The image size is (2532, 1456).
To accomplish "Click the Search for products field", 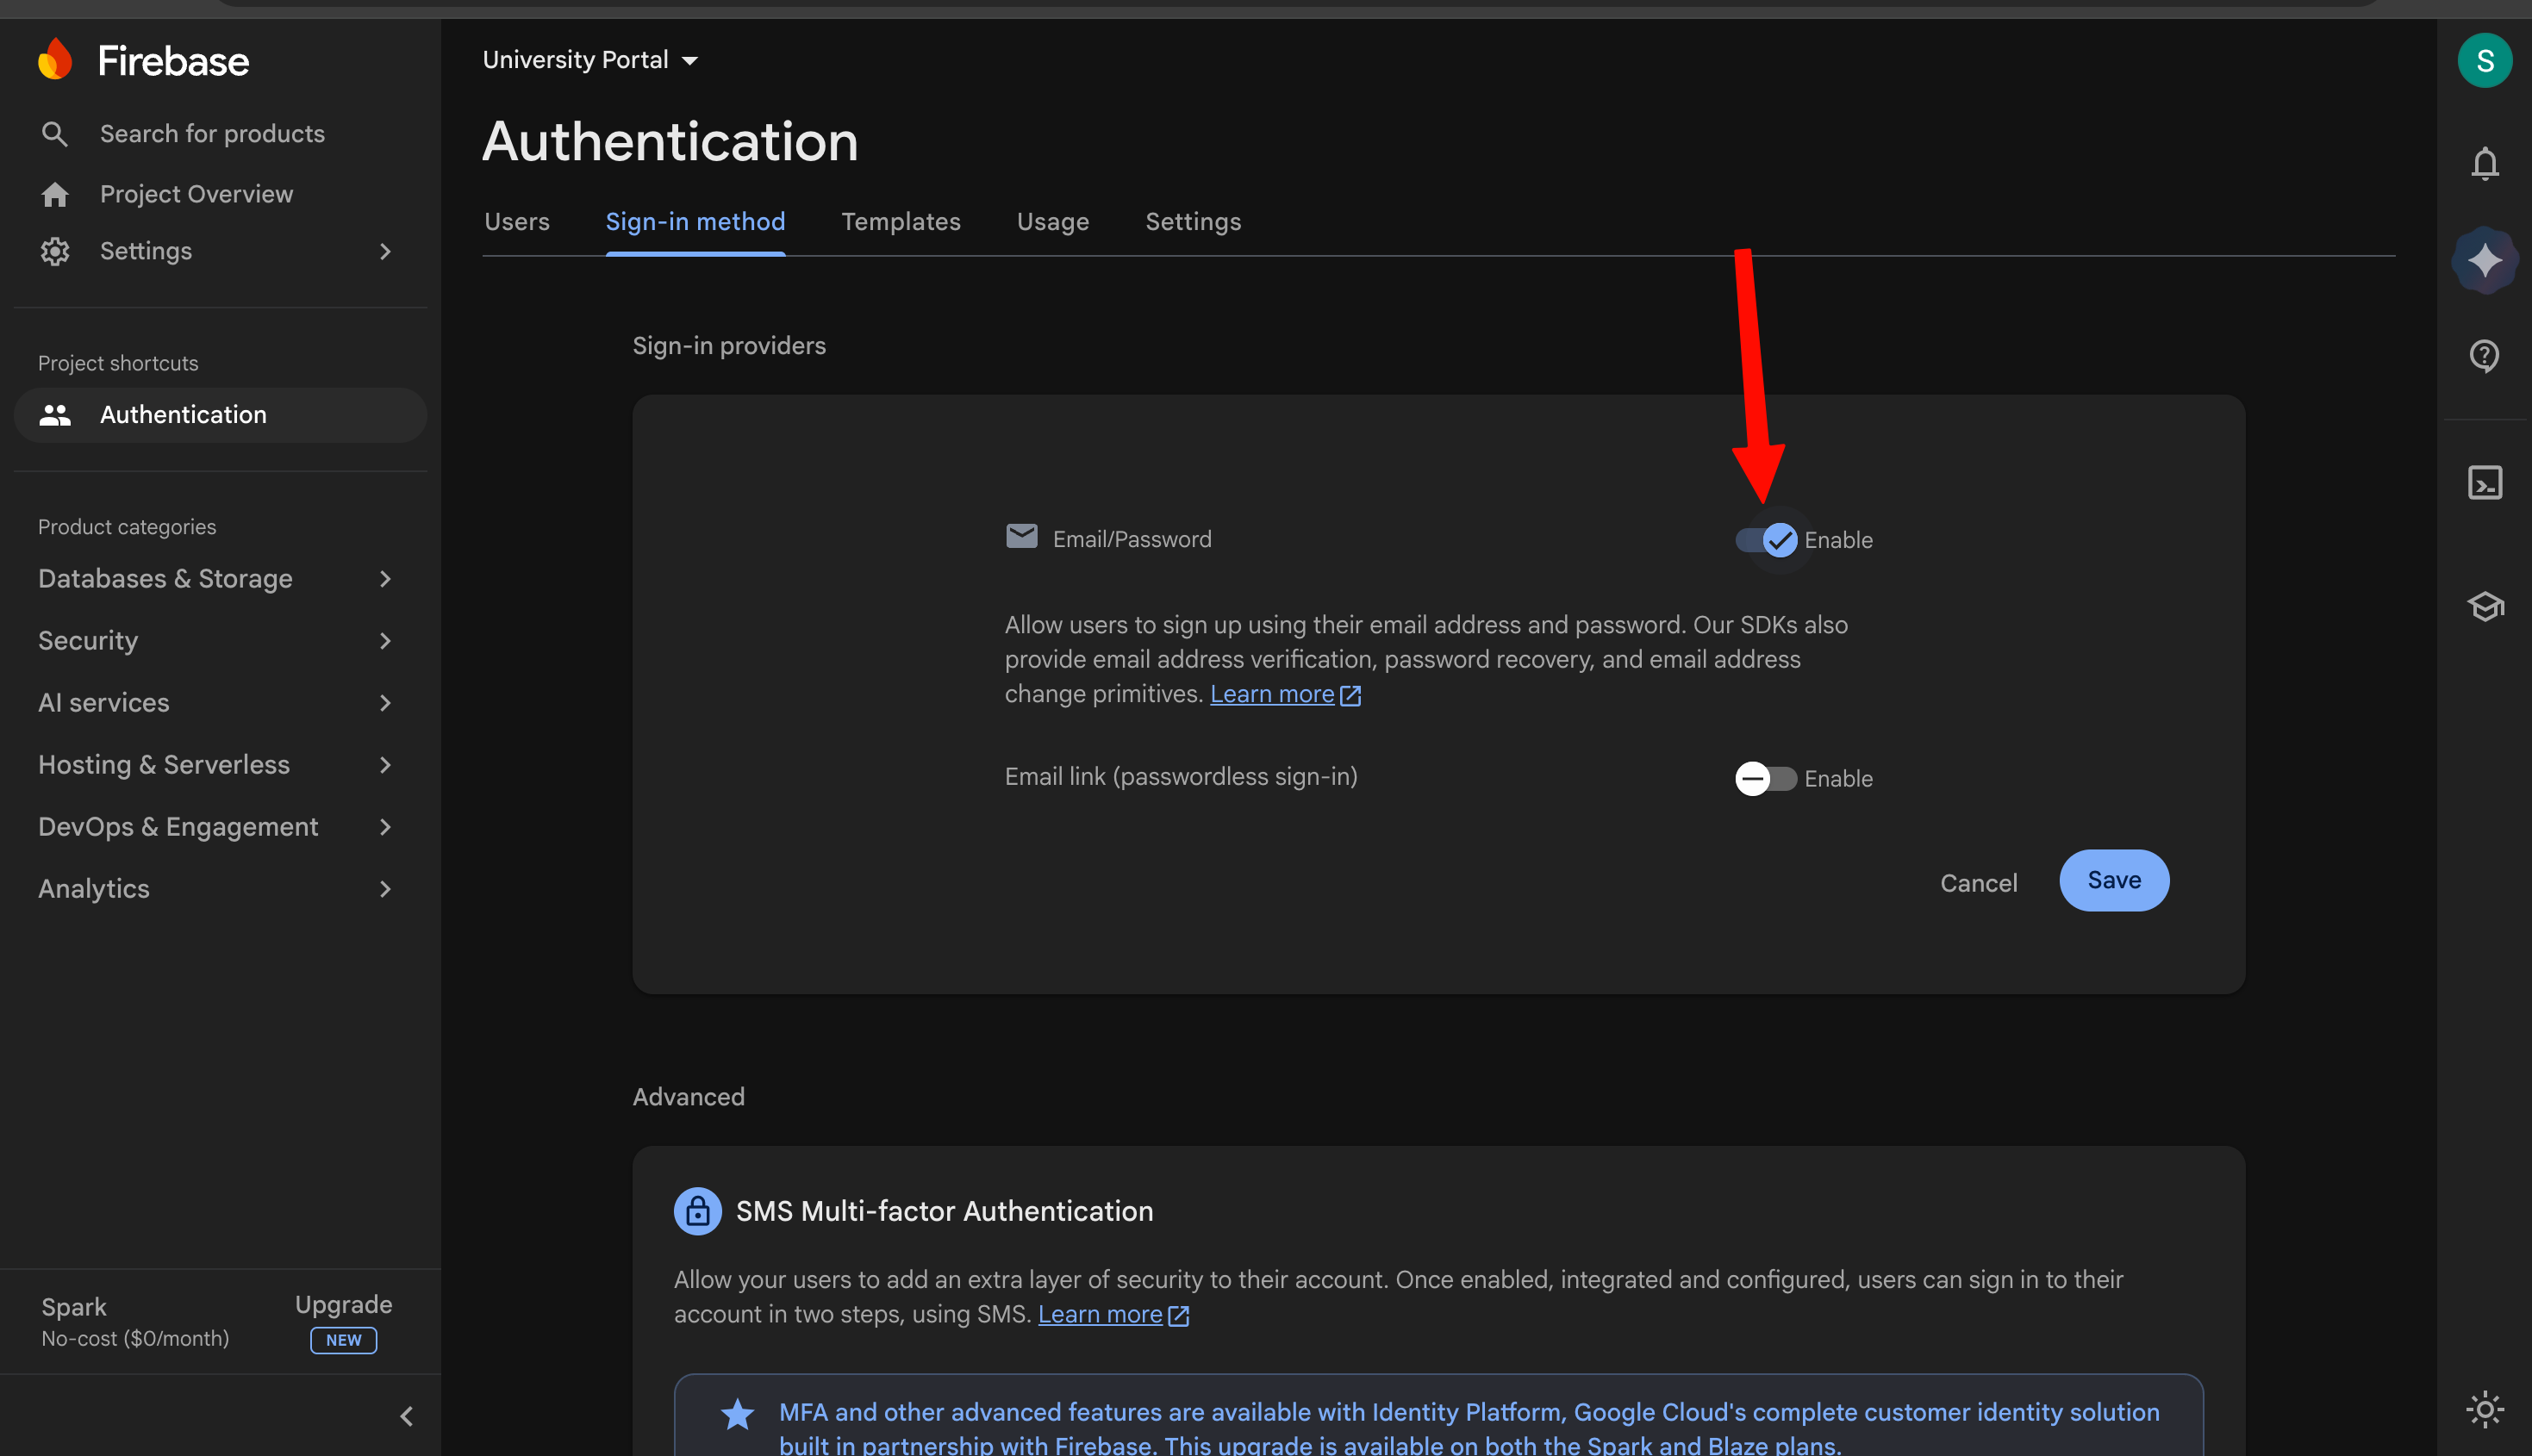I will click(x=212, y=134).
